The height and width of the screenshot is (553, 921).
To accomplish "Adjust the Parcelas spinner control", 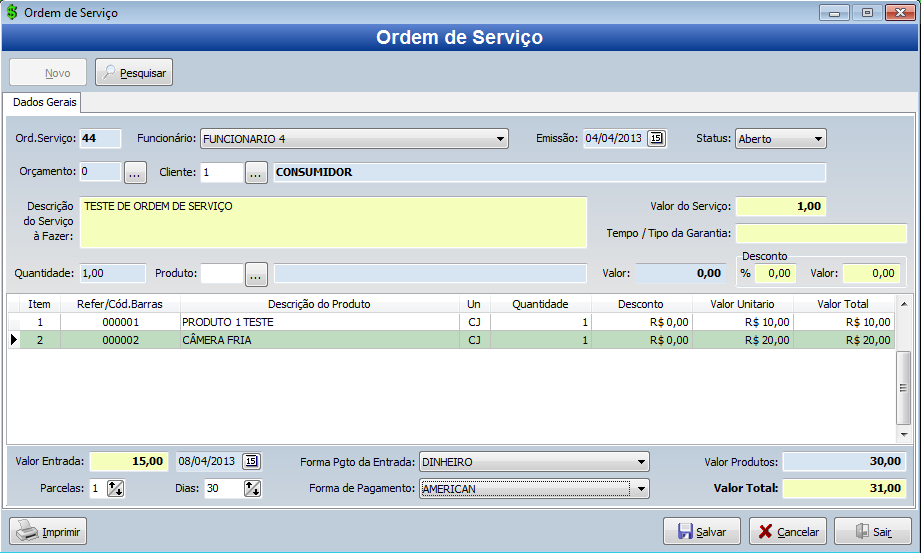I will (115, 489).
